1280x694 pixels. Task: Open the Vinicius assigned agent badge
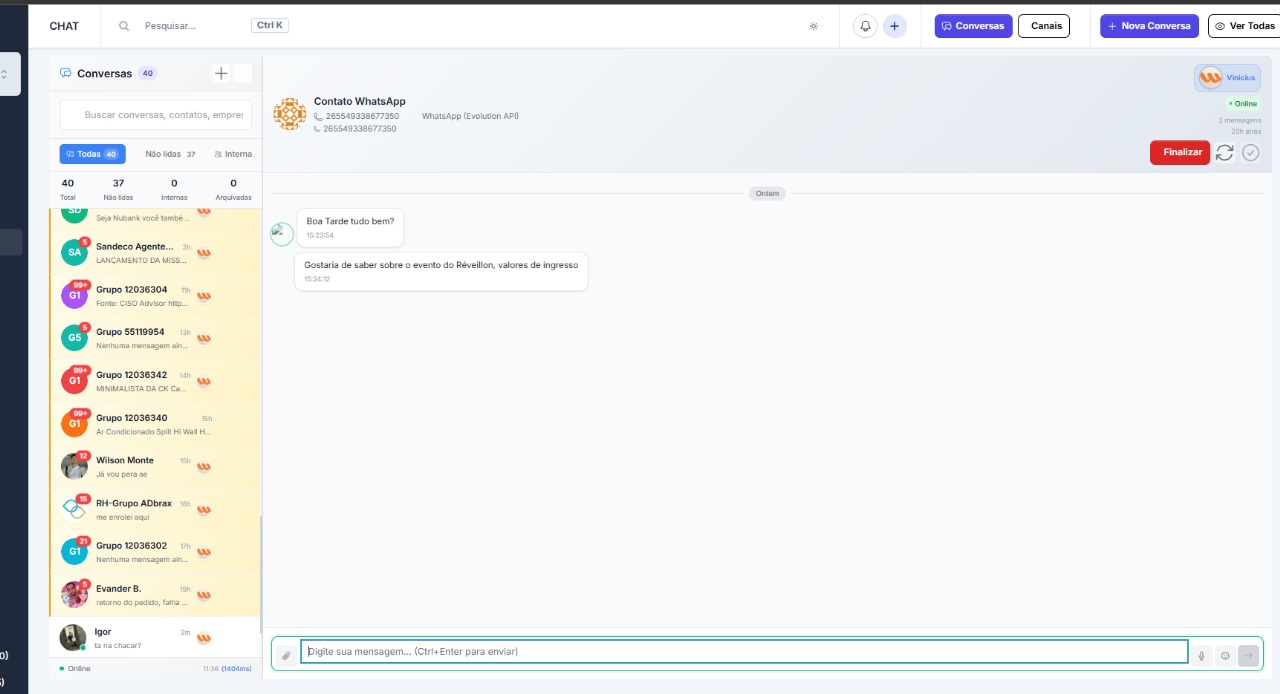pyautogui.click(x=1227, y=78)
